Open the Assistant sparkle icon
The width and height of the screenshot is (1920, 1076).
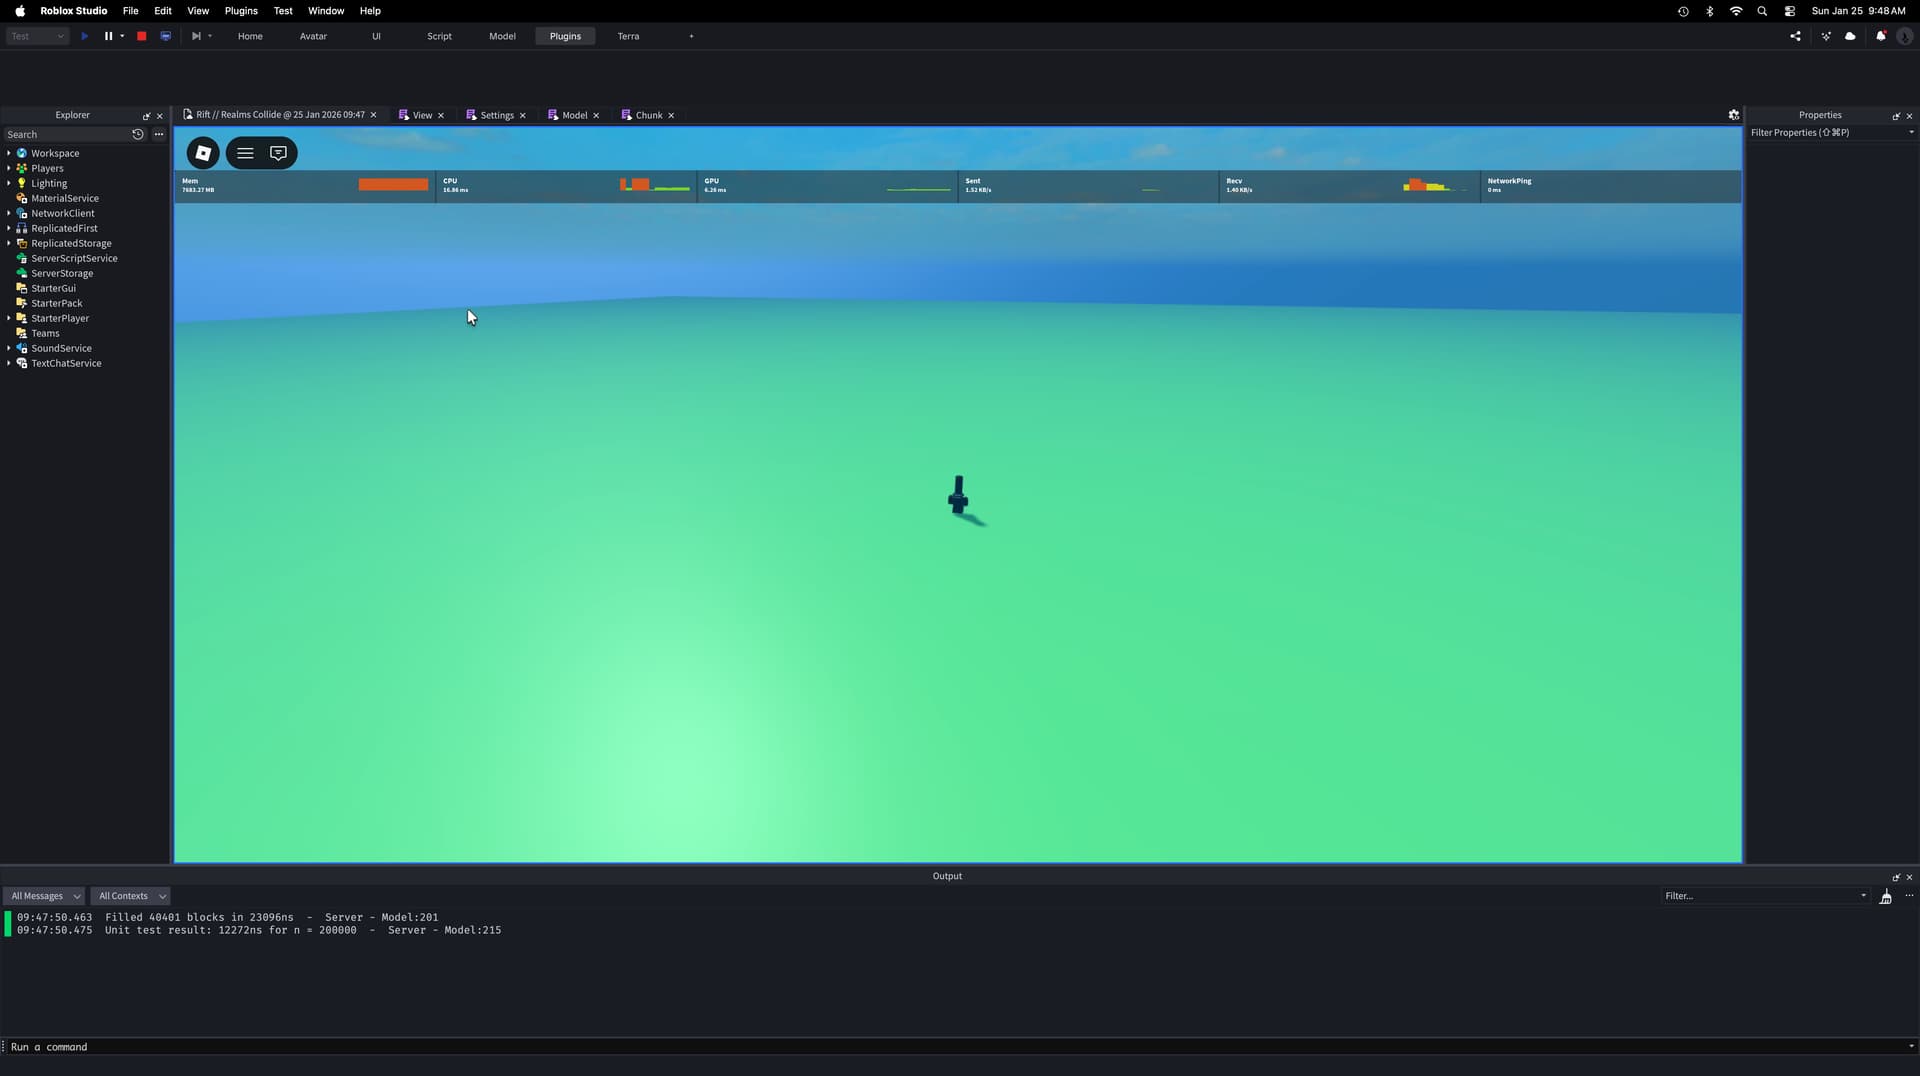click(x=1826, y=36)
